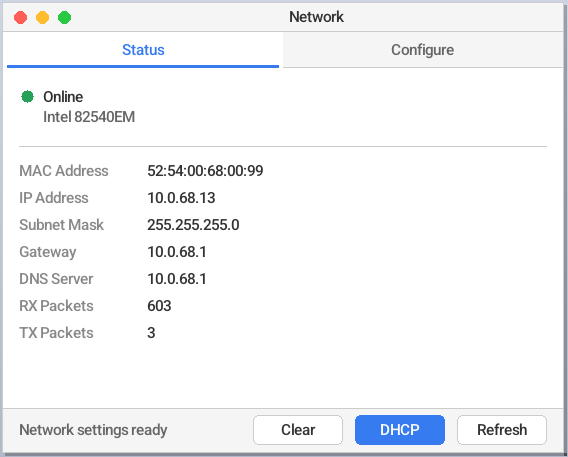Click the Network window title

click(x=316, y=17)
